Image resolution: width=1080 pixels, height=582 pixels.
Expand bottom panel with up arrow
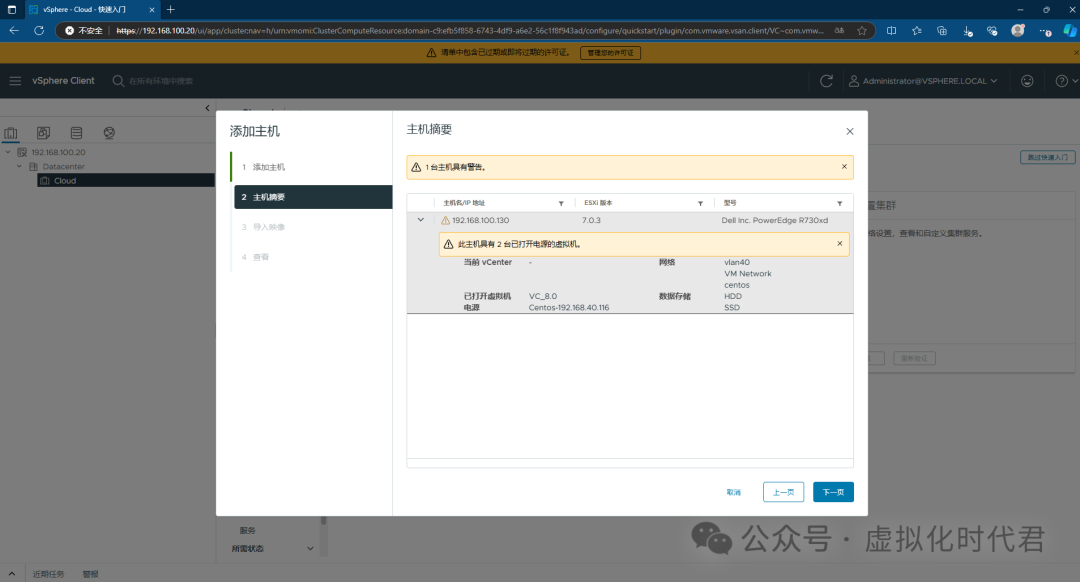pos(12,574)
